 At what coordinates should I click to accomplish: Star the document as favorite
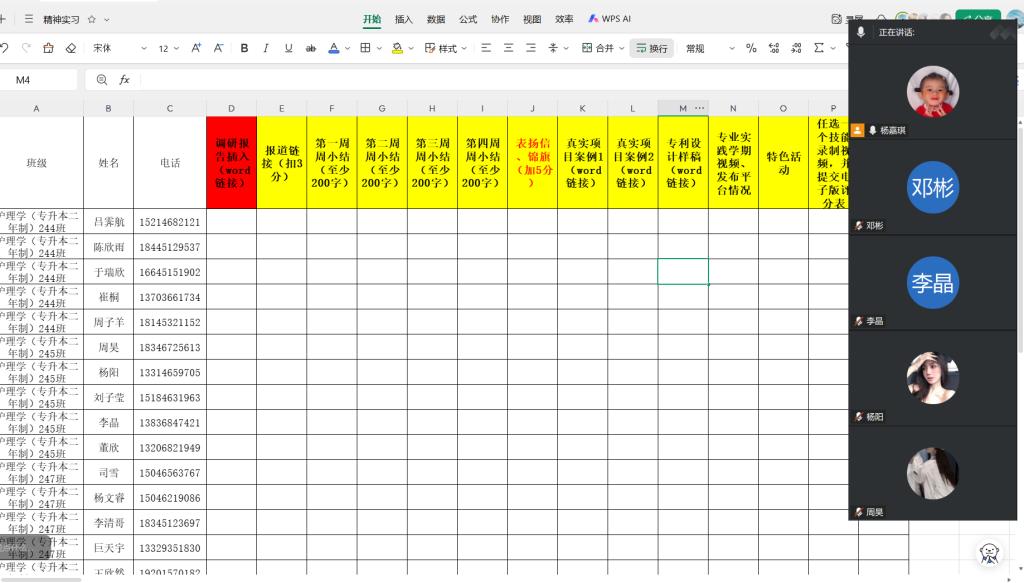[x=92, y=19]
